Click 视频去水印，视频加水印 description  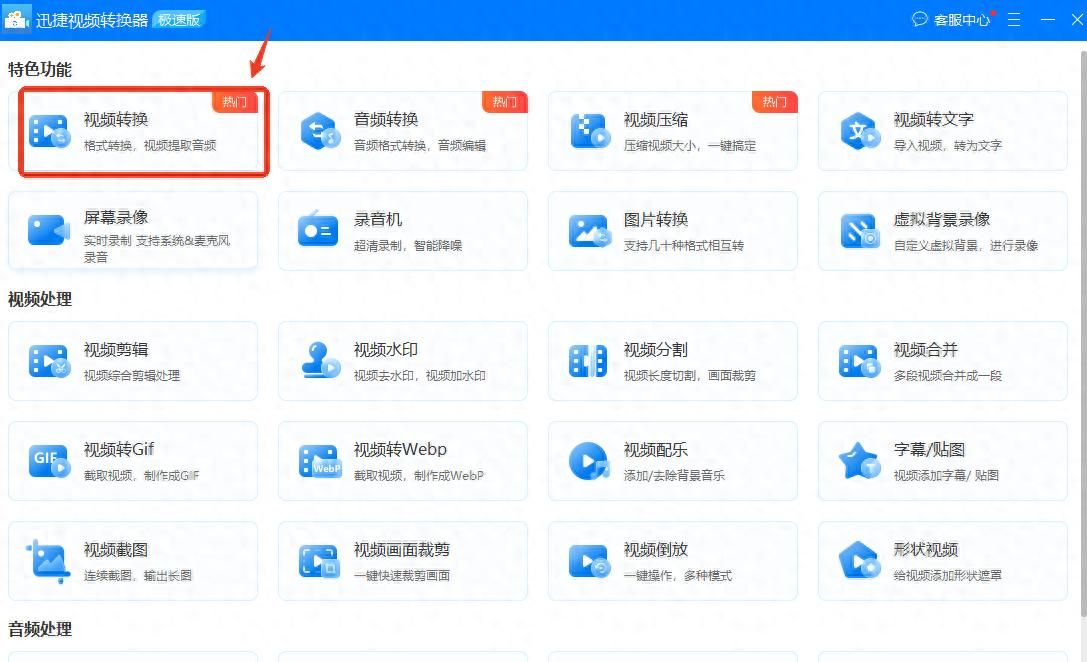pos(419,375)
